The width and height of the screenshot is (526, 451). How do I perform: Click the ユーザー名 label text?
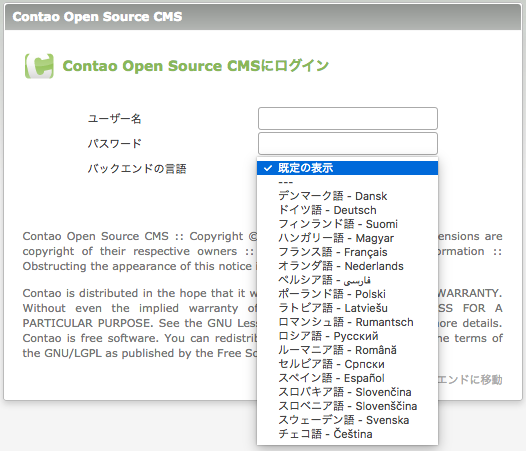click(x=114, y=119)
